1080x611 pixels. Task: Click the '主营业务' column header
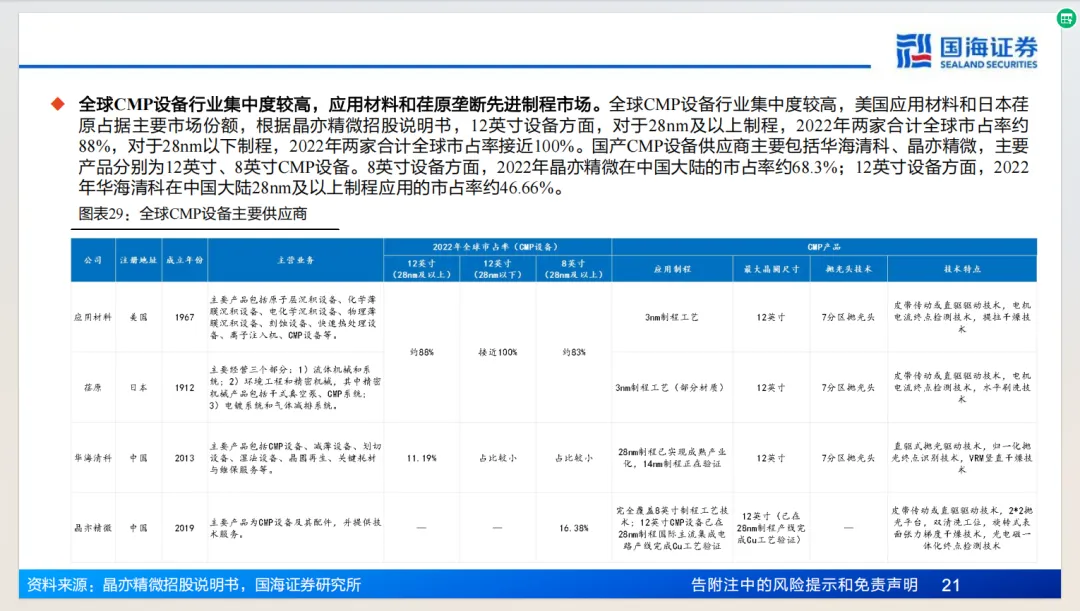295,260
